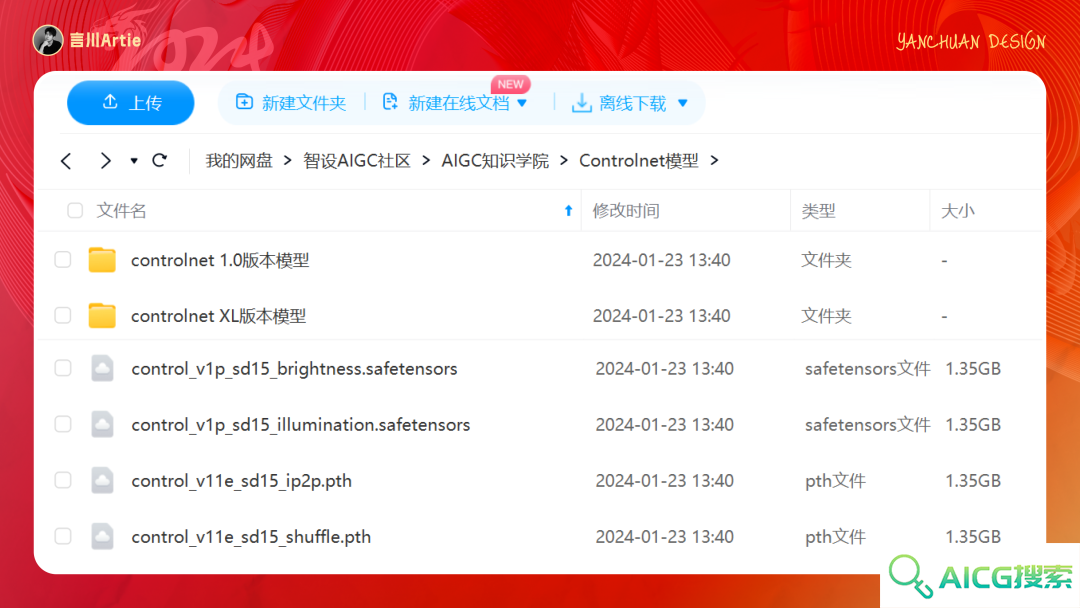Expand the chevron after AIGC知识学院
The image size is (1080, 608).
pyautogui.click(x=564, y=160)
